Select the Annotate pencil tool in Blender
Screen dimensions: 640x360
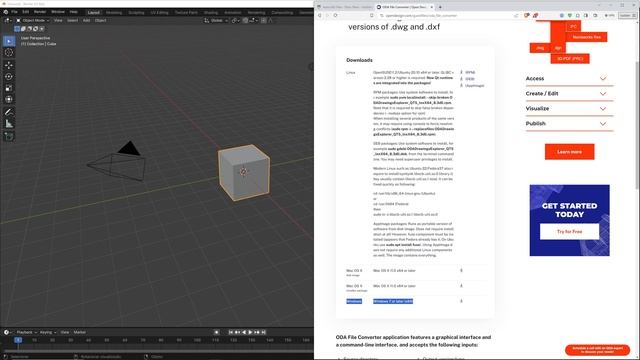[x=9, y=112]
